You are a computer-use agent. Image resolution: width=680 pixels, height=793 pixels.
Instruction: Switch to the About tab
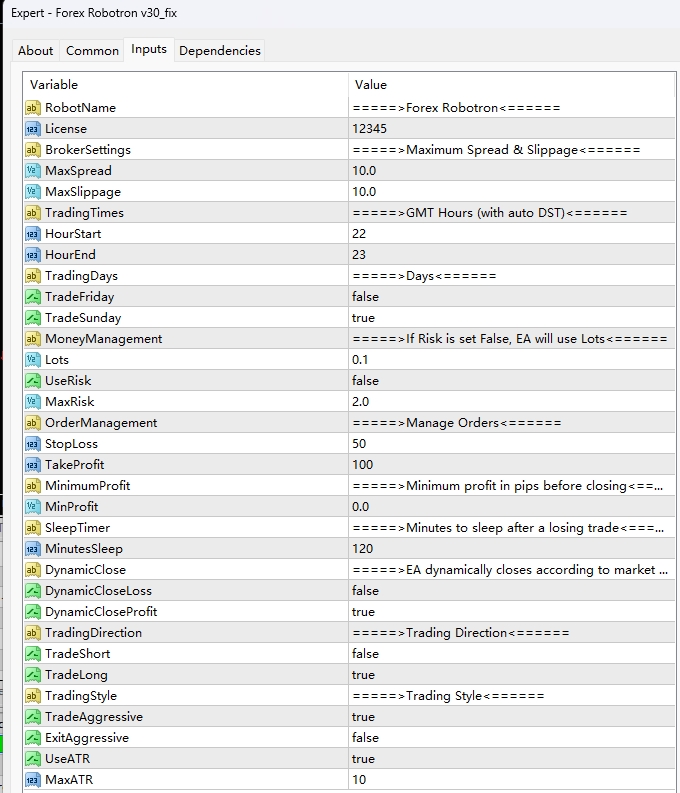pyautogui.click(x=35, y=51)
